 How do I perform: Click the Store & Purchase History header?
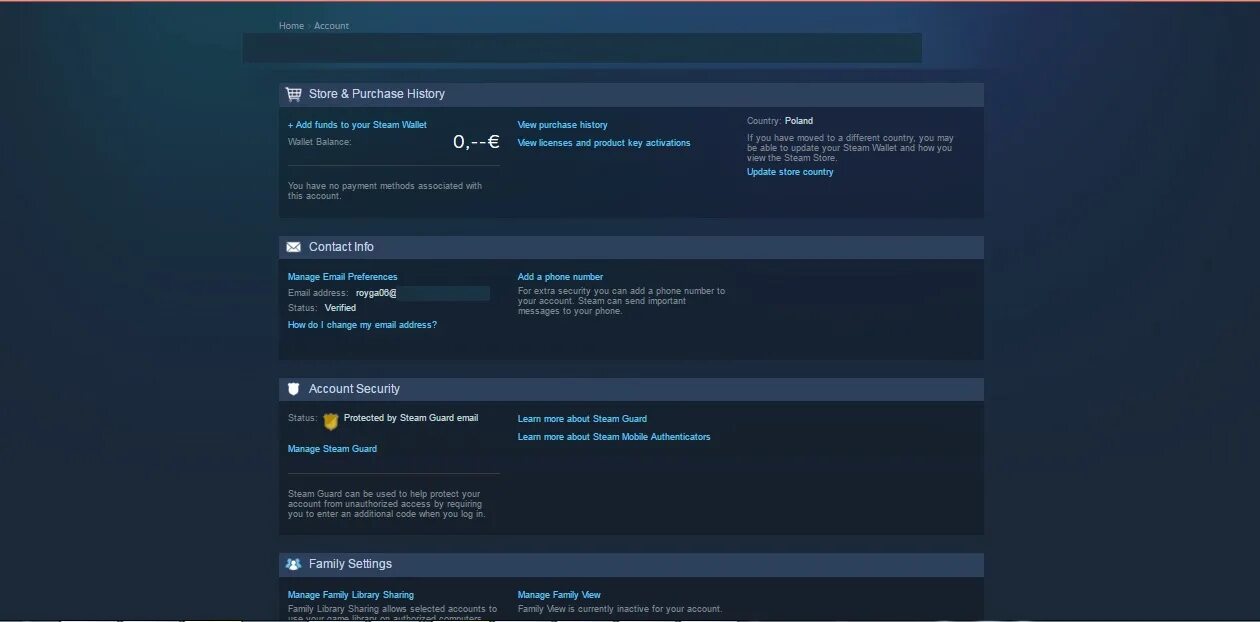coord(631,94)
